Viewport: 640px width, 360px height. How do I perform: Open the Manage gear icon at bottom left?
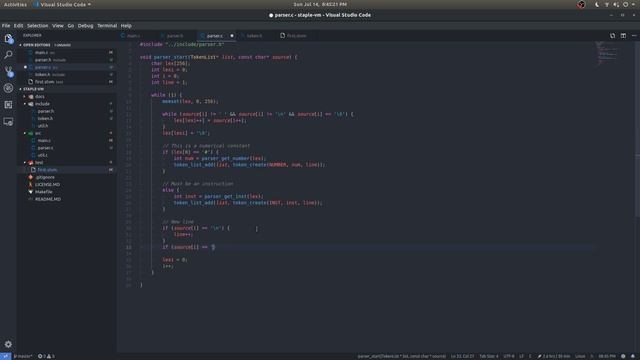8,344
